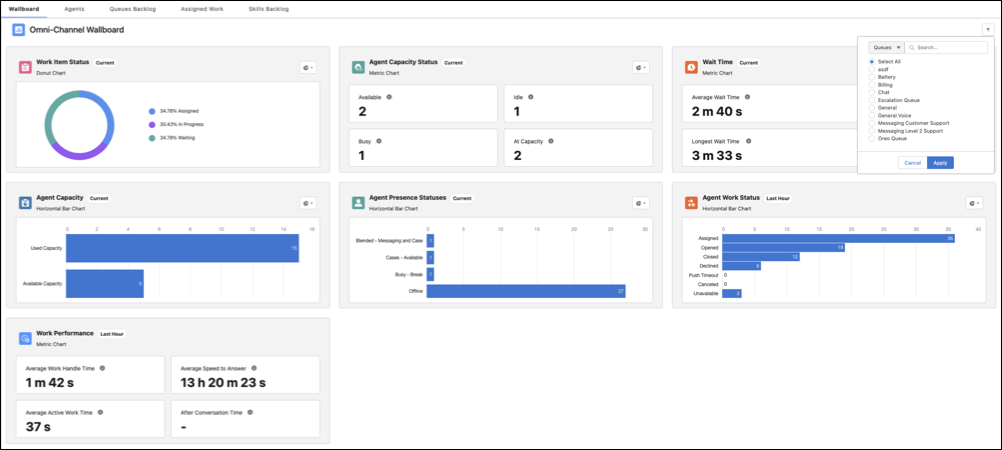Select the Billing queue radio button

(x=872, y=83)
